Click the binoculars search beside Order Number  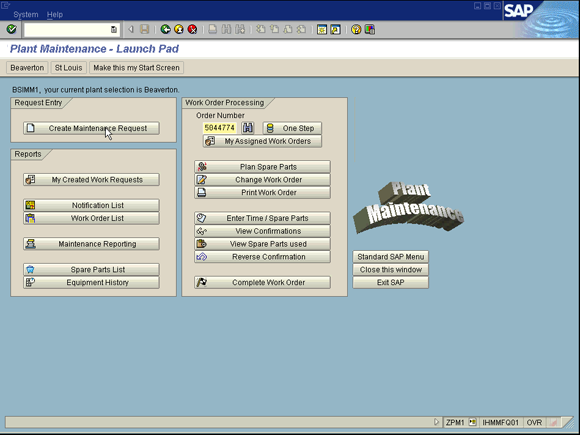pos(247,128)
